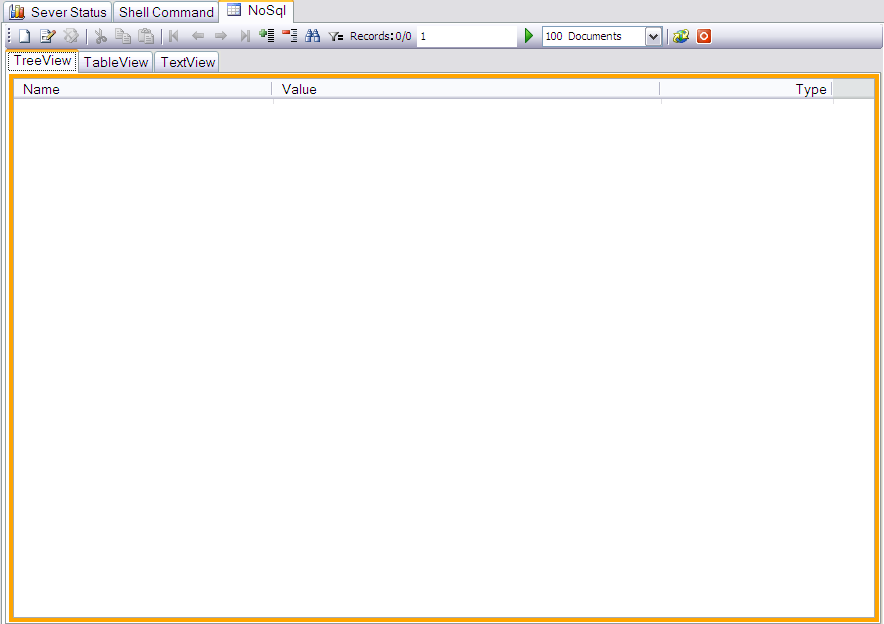Click the scissors cut icon

click(100, 36)
